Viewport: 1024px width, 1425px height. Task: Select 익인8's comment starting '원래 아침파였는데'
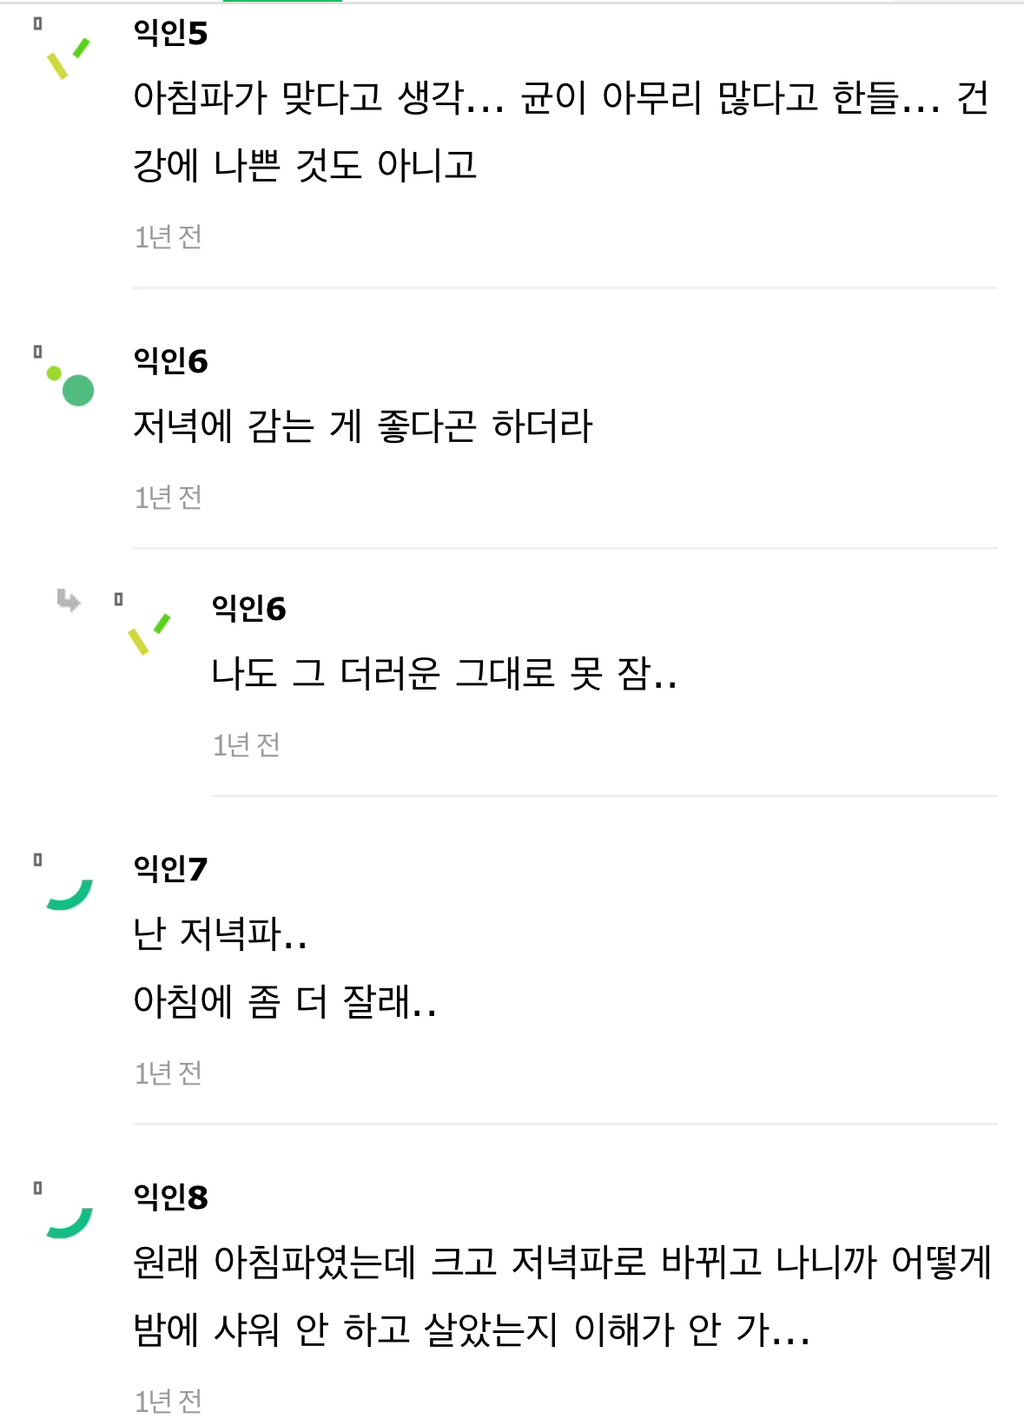[x=562, y=1296]
